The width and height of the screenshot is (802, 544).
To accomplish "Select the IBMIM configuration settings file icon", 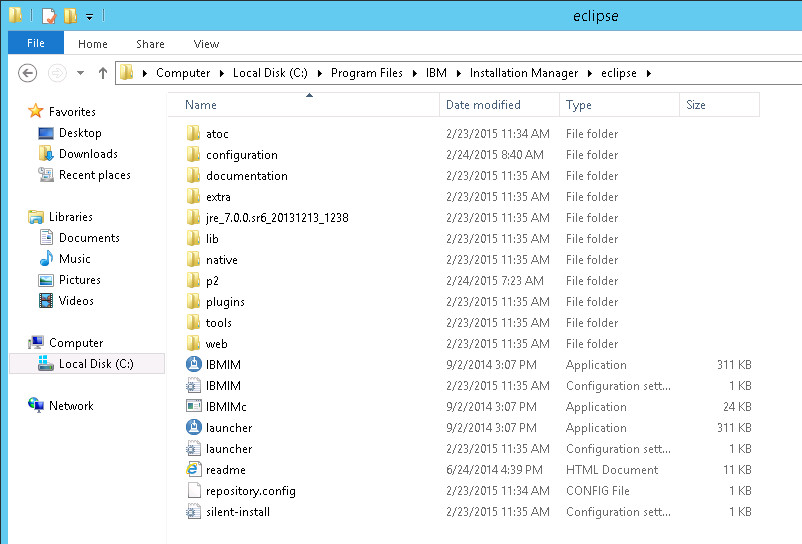I will (193, 385).
